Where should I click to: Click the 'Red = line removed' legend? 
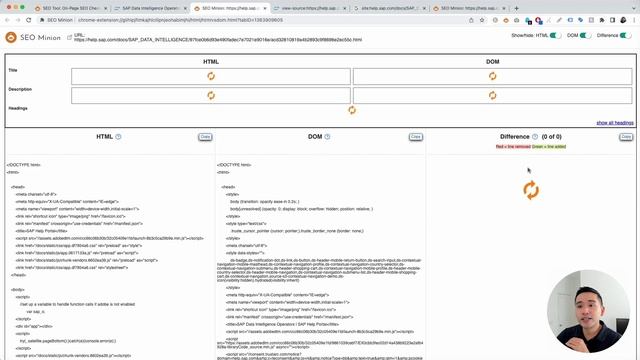pyautogui.click(x=513, y=147)
